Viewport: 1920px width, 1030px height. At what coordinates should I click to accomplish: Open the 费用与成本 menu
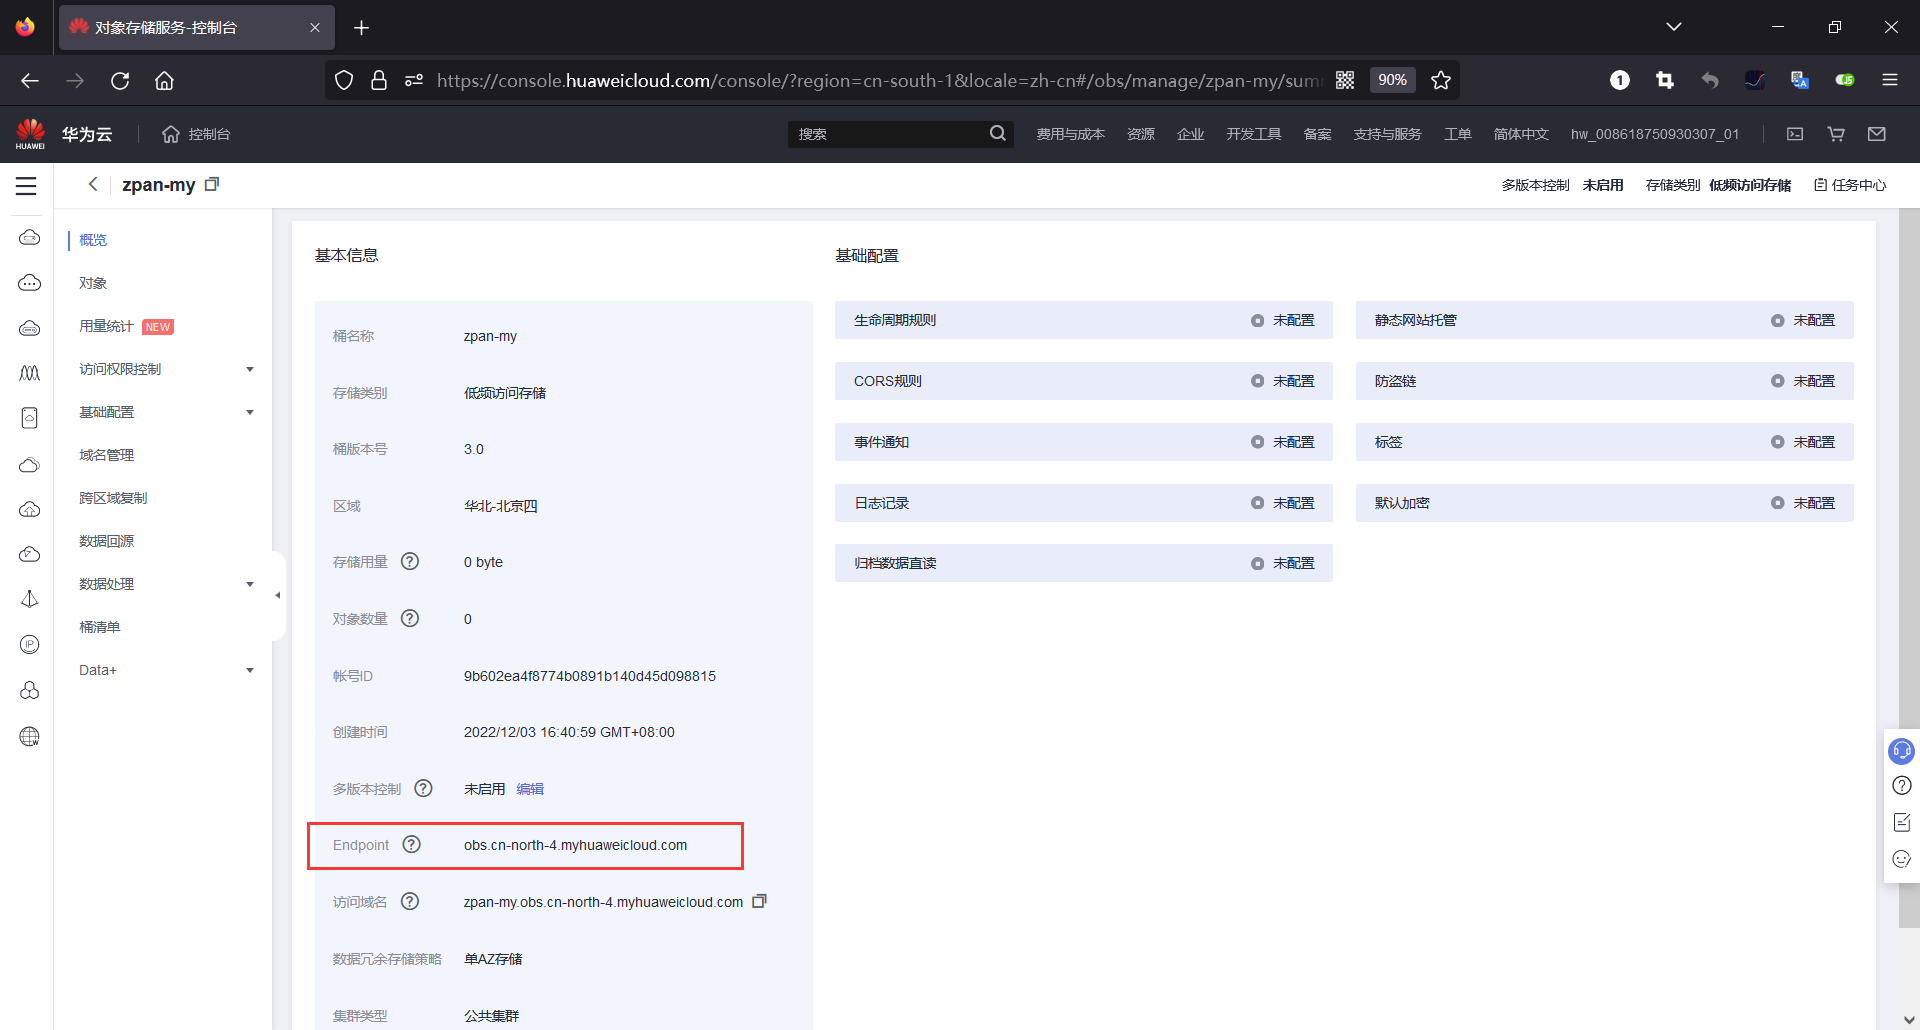pos(1070,134)
